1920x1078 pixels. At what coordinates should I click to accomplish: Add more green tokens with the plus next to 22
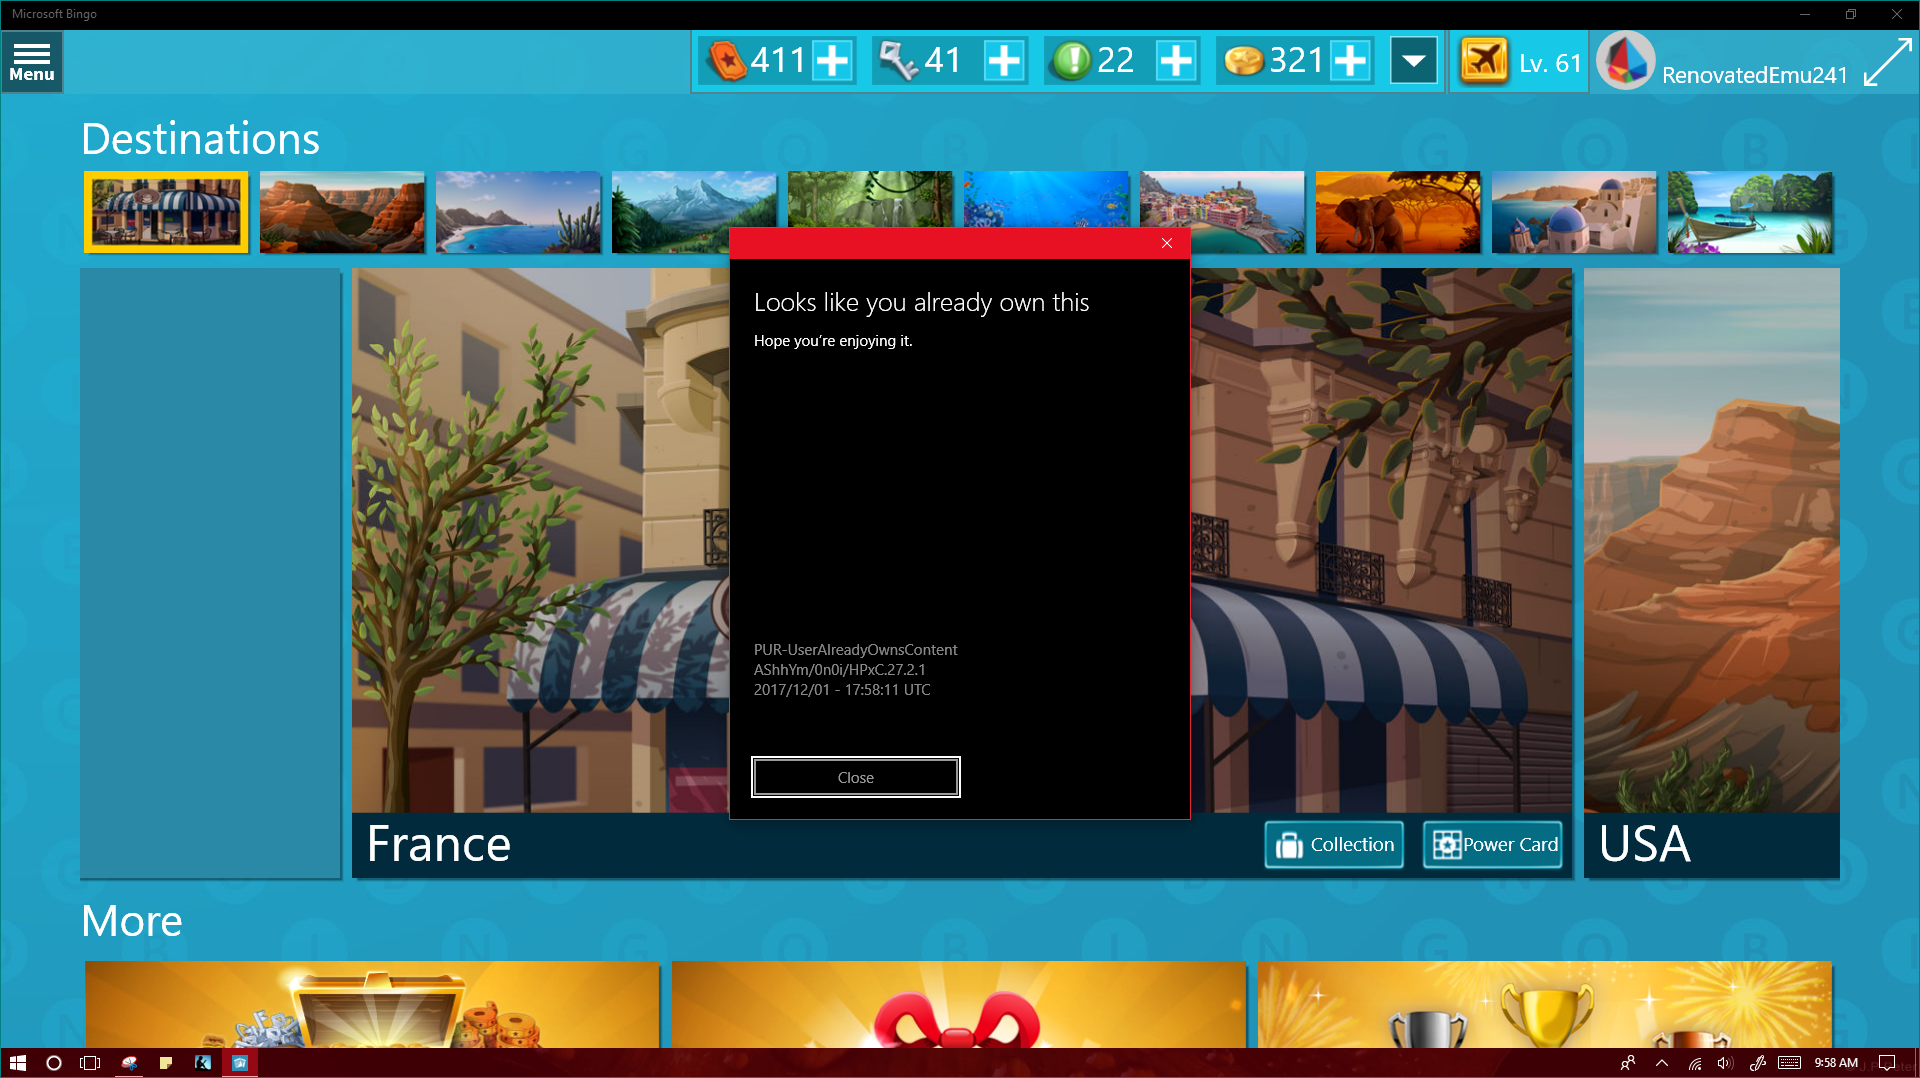[x=1176, y=61]
